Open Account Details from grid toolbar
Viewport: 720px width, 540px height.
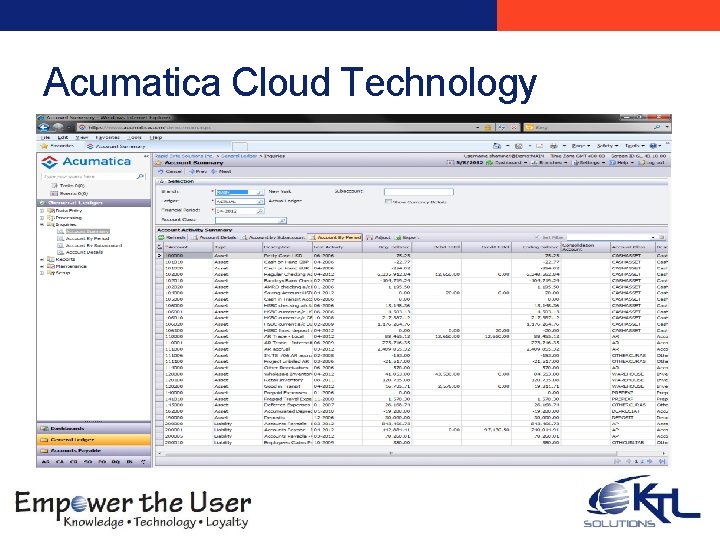coord(214,237)
